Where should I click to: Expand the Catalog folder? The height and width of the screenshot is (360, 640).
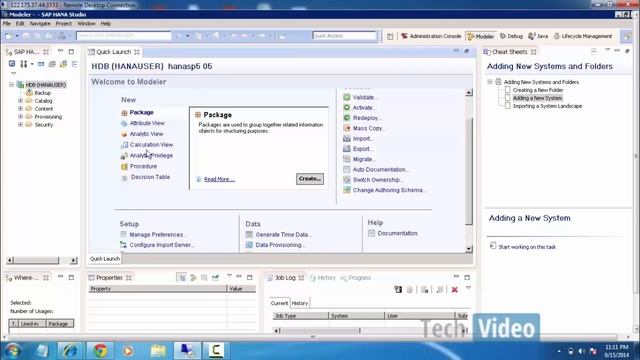pyautogui.click(x=20, y=101)
